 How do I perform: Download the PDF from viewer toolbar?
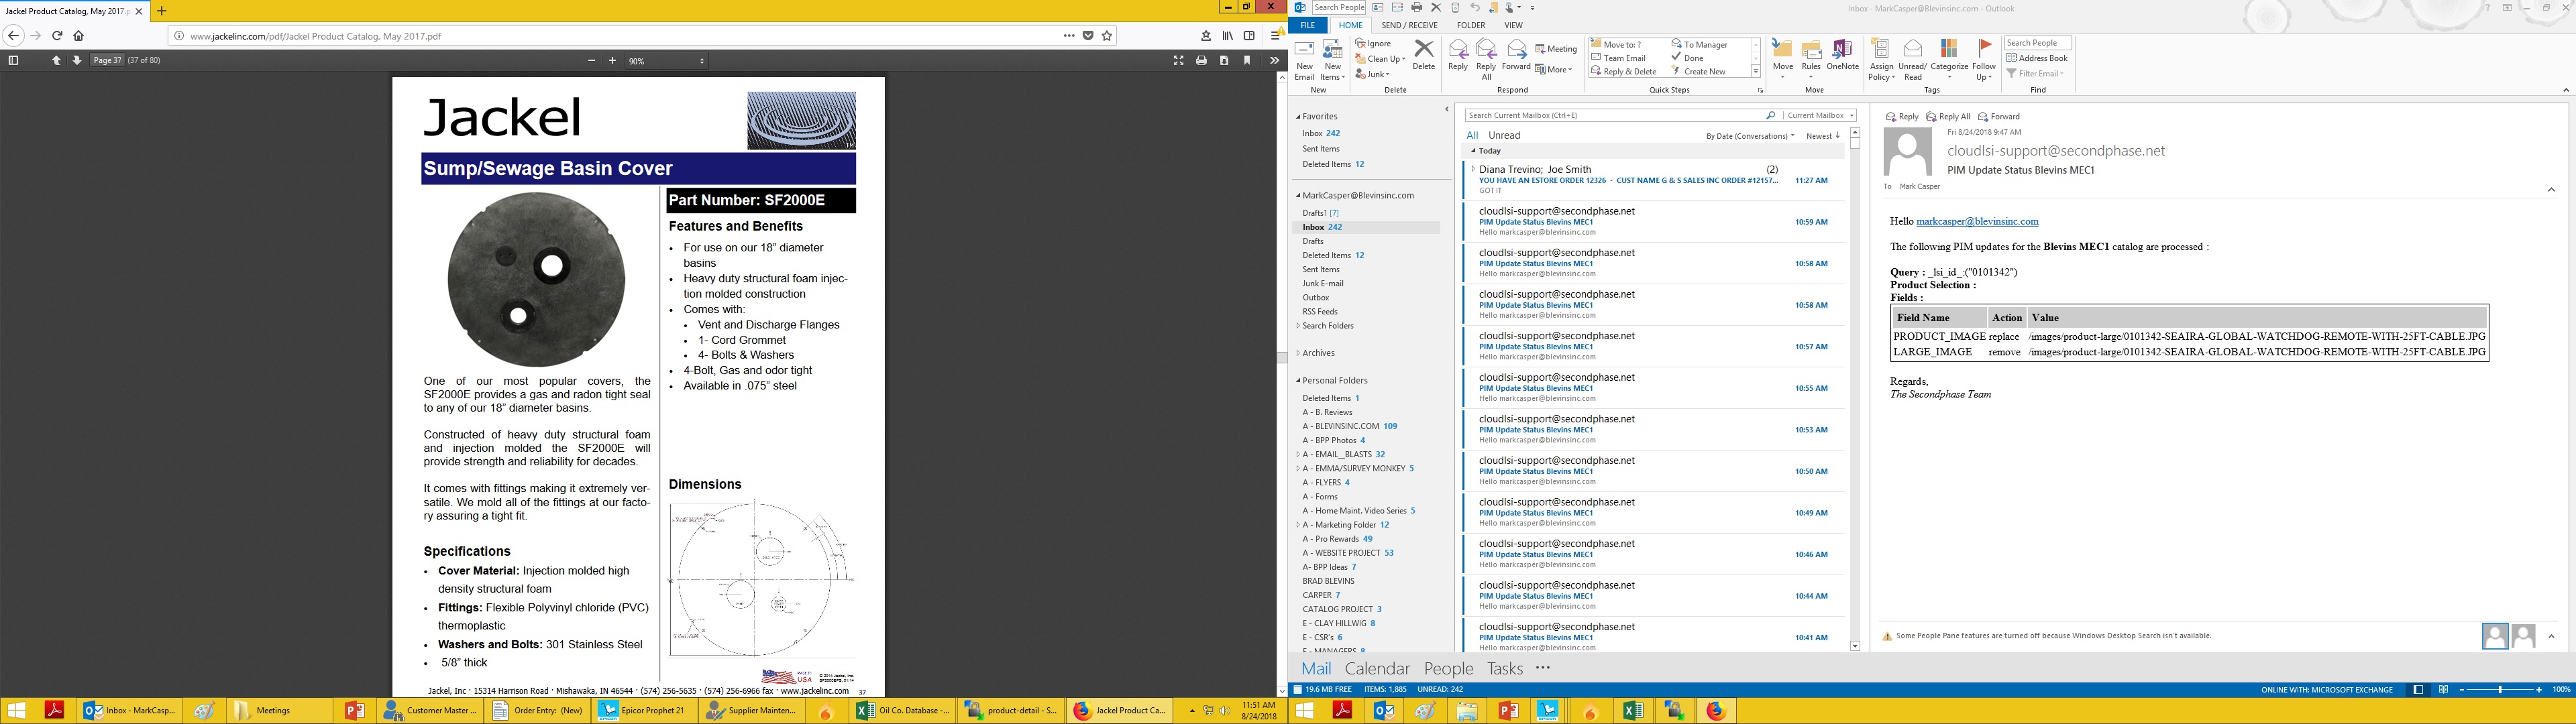point(1224,60)
